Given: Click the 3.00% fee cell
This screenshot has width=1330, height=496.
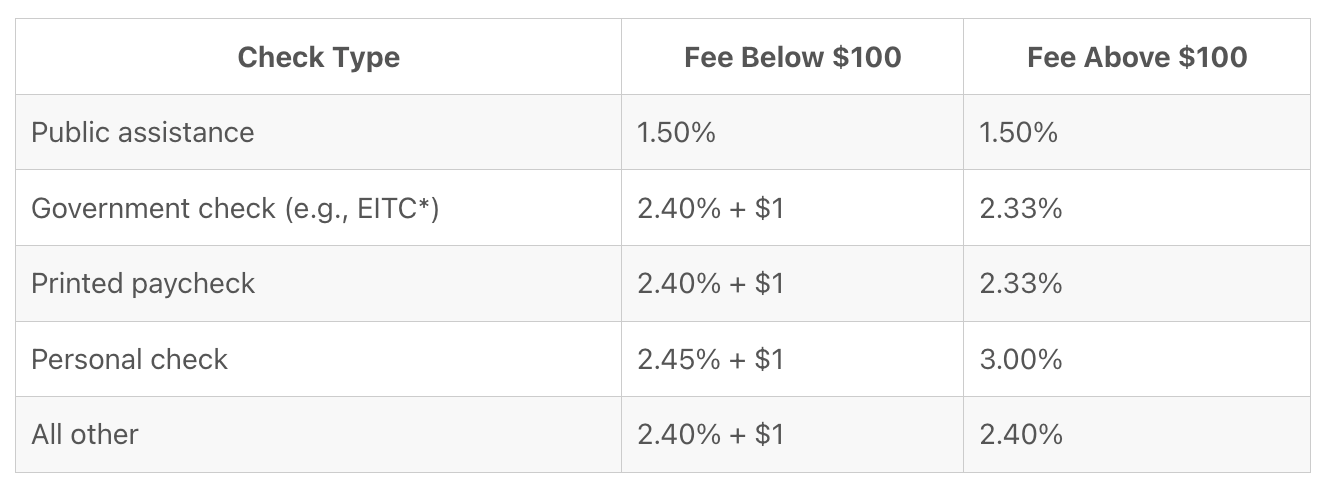Looking at the screenshot, I should pyautogui.click(x=1020, y=360).
